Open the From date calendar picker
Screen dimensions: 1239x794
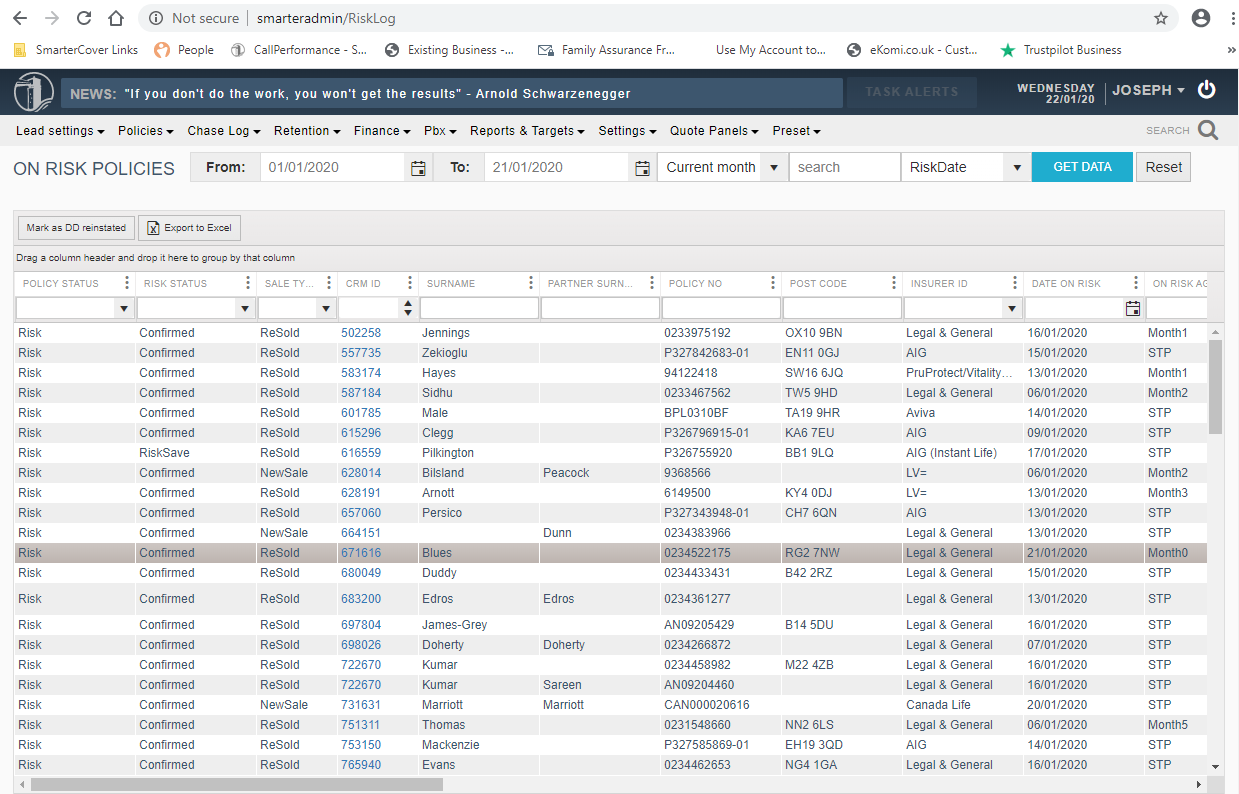[418, 168]
